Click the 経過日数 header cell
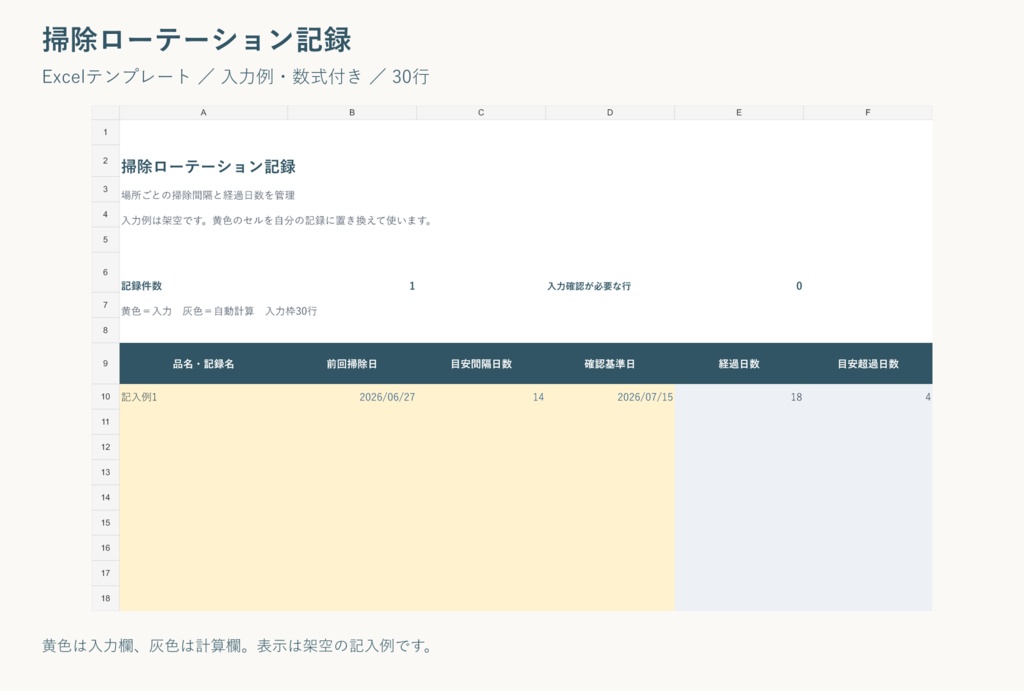1024x691 pixels. coord(739,364)
